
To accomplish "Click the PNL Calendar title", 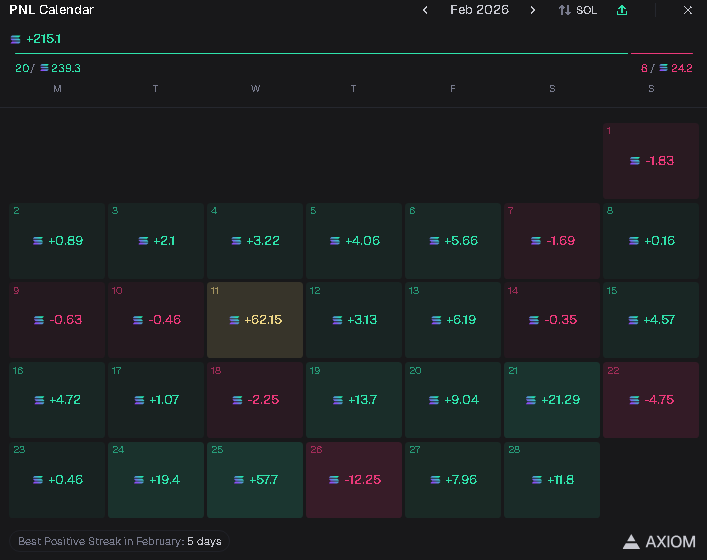I will 51,10.
